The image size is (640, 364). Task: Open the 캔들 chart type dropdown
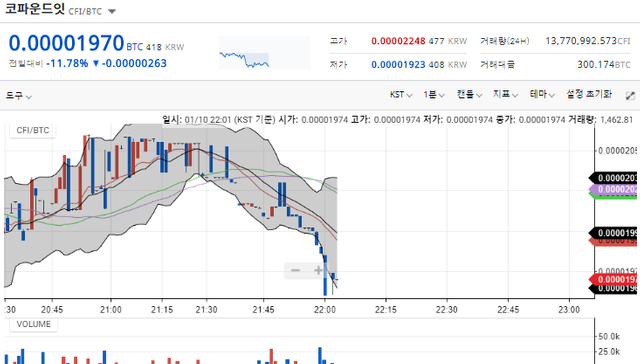(x=469, y=95)
